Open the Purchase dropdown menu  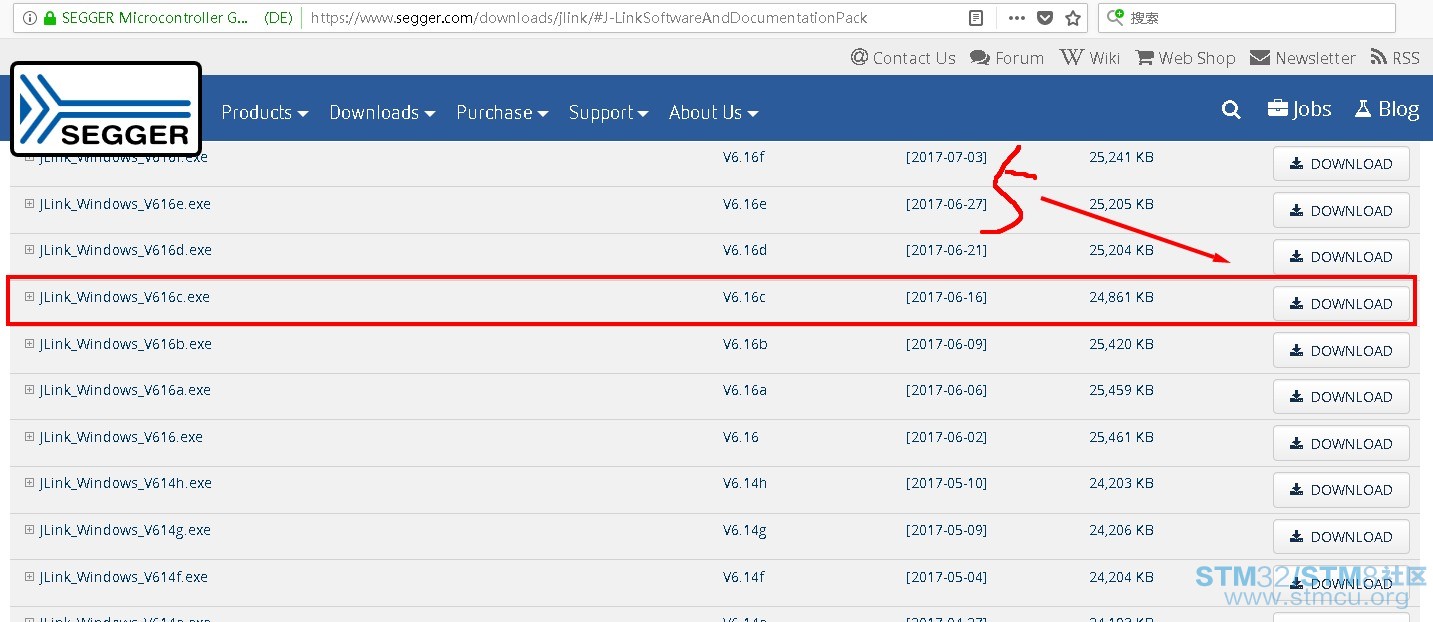[x=502, y=112]
